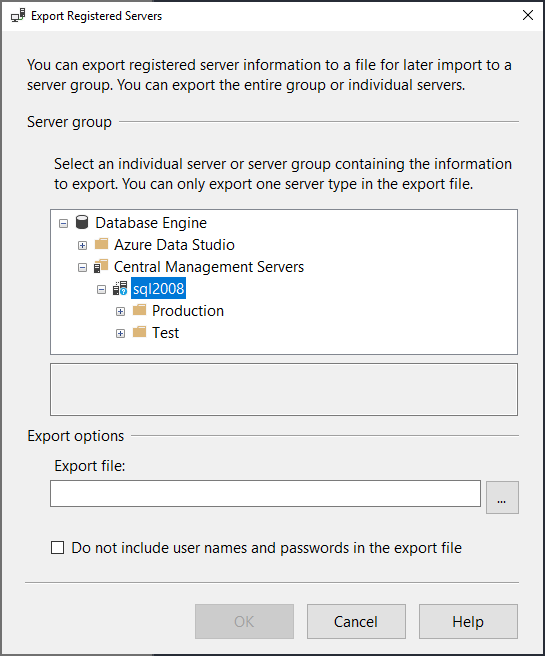Select the Database Engine tree label
This screenshot has height=656, width=545.
click(151, 223)
